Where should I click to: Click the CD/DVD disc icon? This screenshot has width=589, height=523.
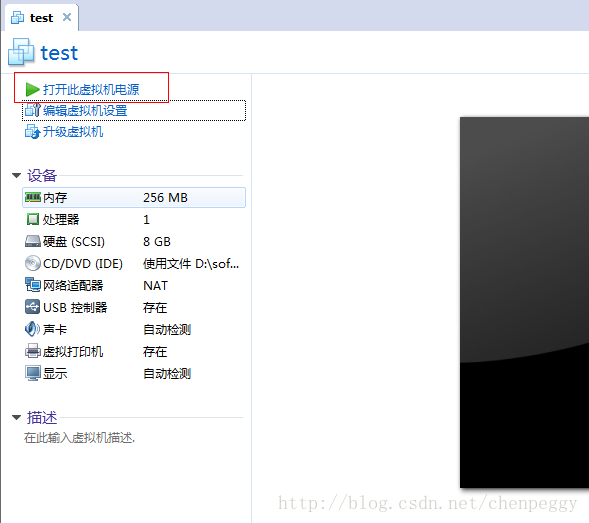pyautogui.click(x=33, y=263)
